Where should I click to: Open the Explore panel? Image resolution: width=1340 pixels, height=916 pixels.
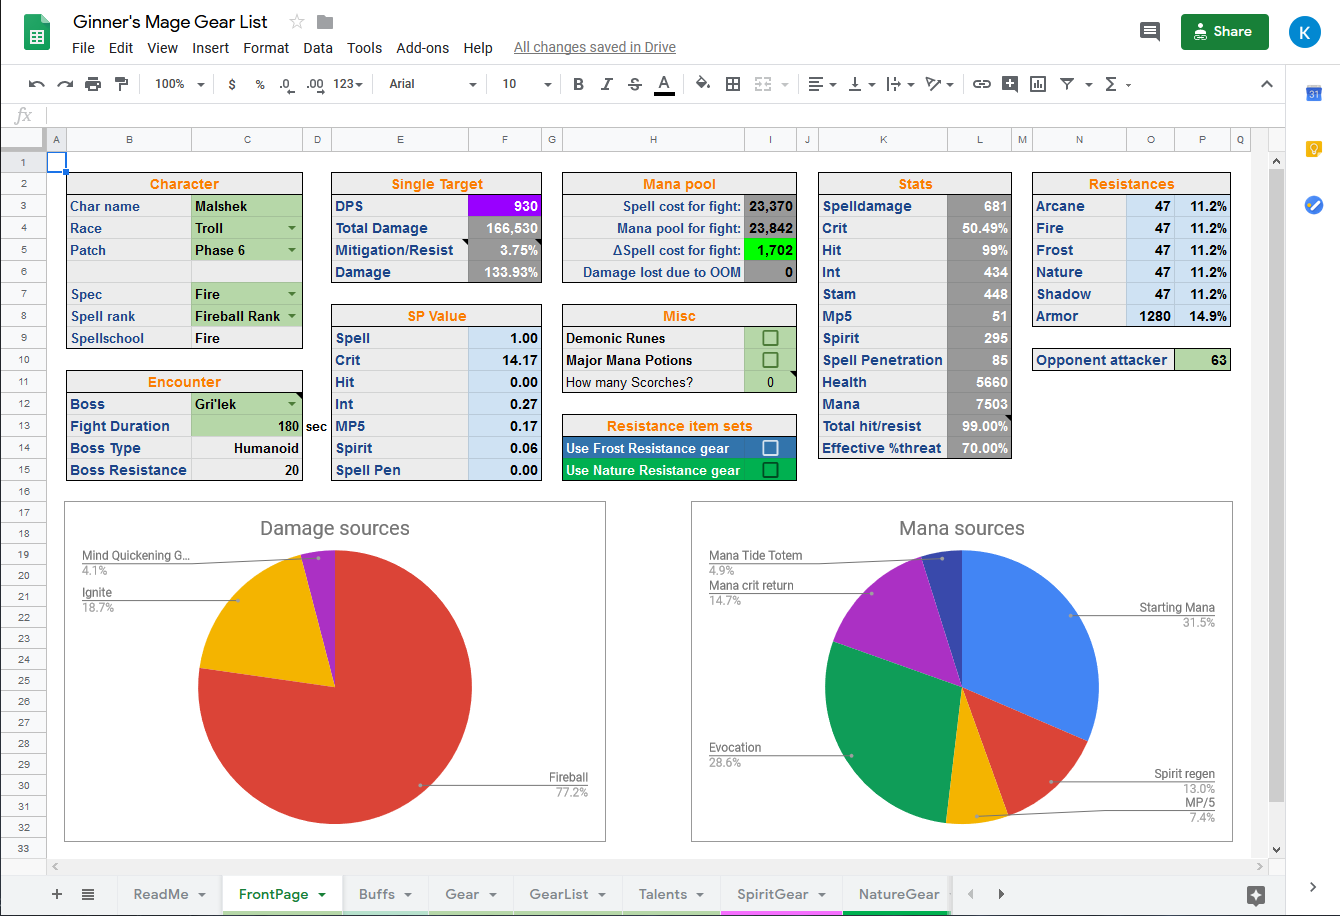click(1257, 895)
